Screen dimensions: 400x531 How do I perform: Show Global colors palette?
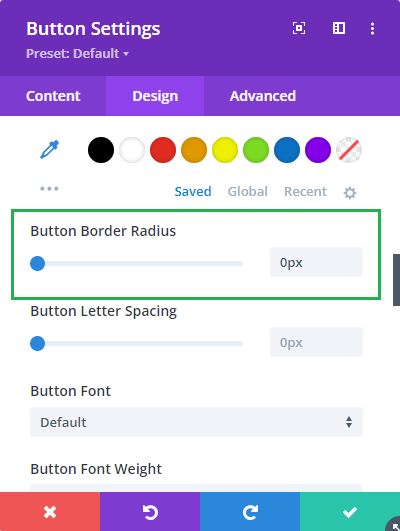coord(248,191)
